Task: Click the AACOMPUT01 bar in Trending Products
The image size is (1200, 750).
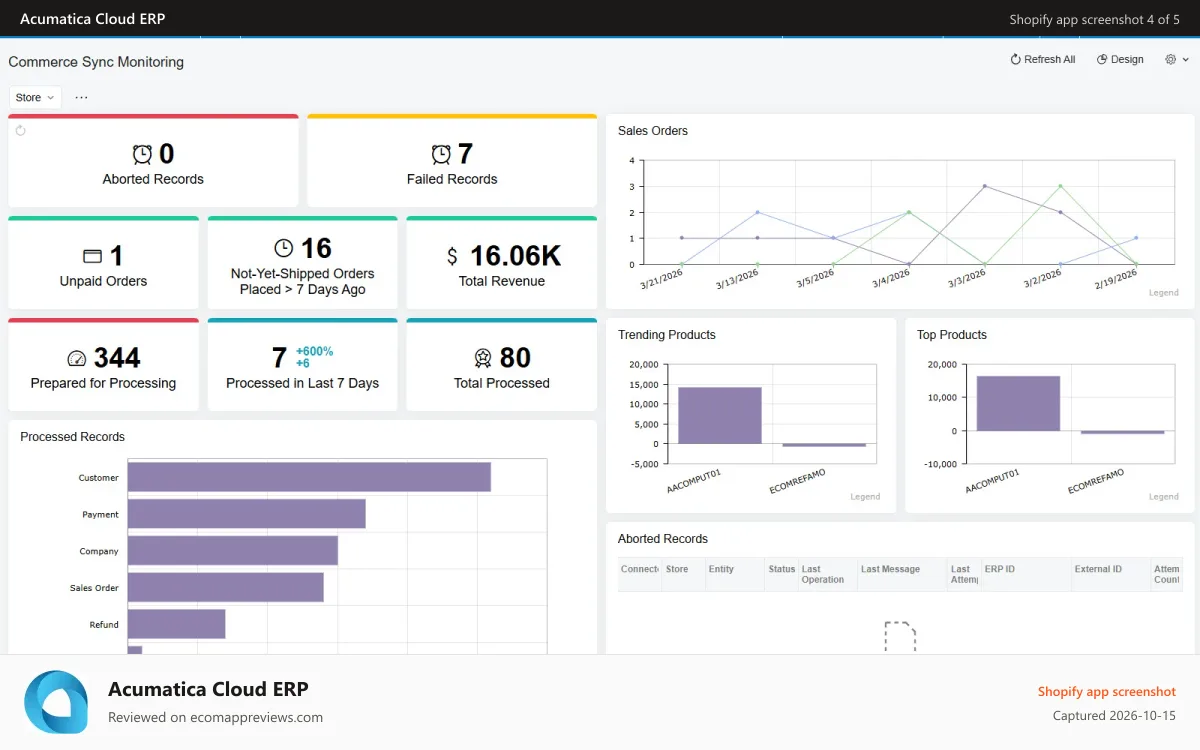Action: click(720, 415)
